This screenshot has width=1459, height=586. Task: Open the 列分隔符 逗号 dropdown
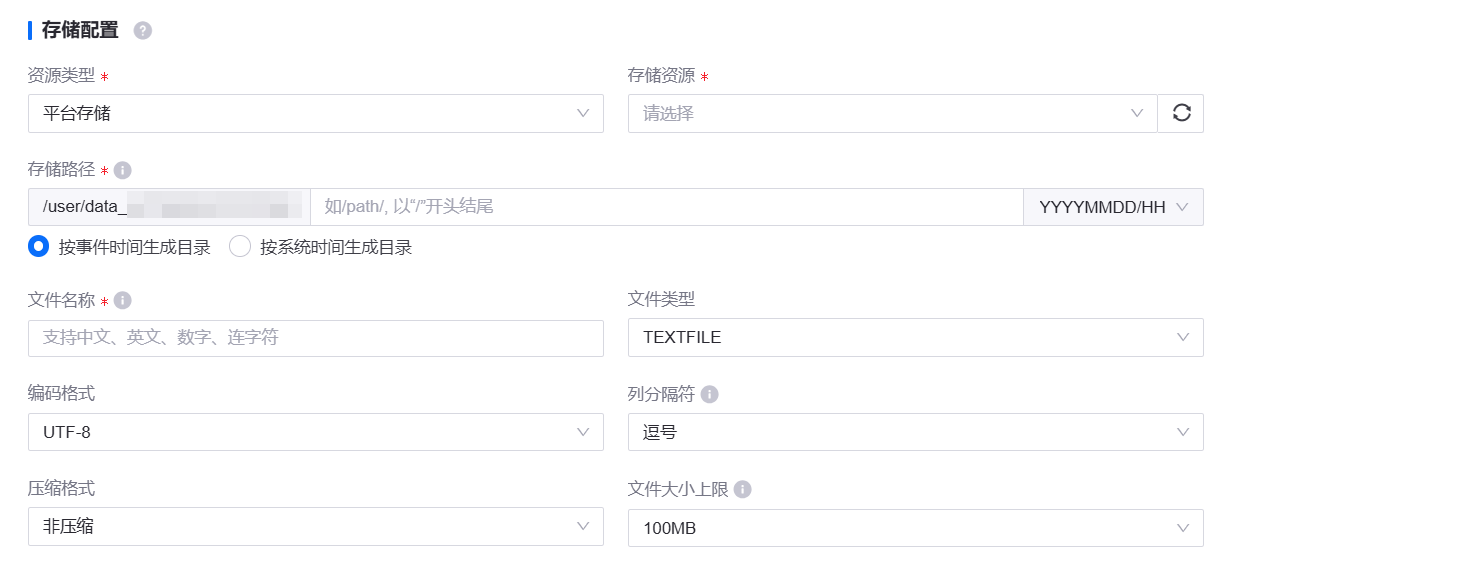coord(915,432)
